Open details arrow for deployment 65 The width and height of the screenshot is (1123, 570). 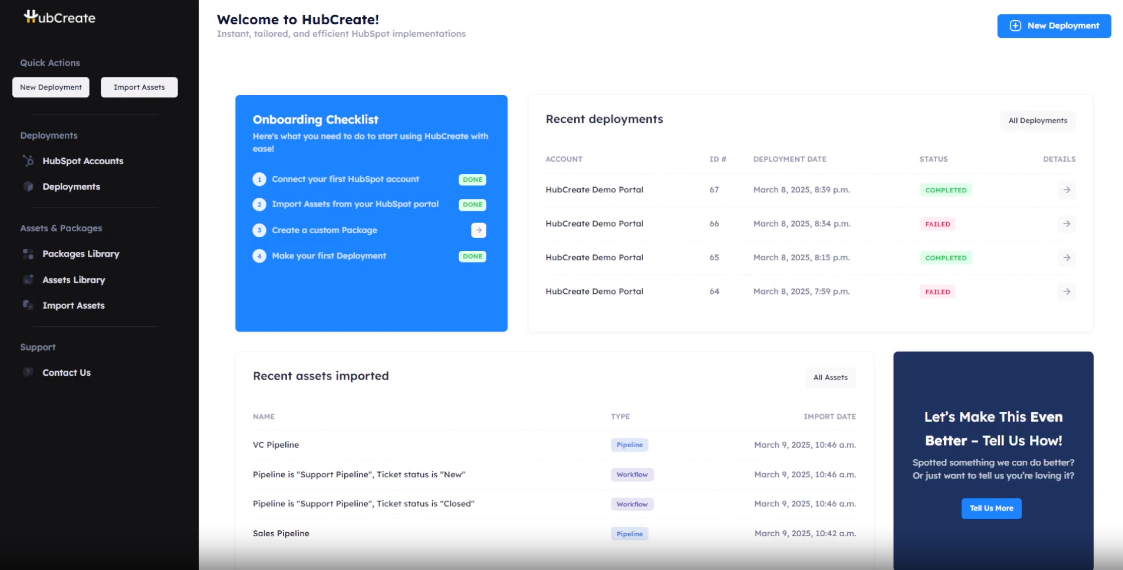click(x=1066, y=257)
